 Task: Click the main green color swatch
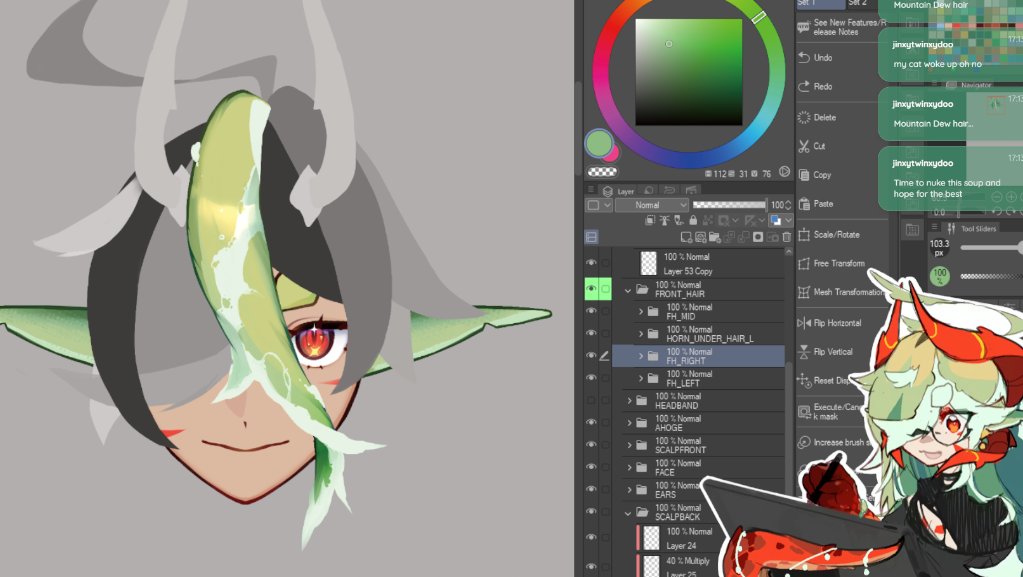598,143
